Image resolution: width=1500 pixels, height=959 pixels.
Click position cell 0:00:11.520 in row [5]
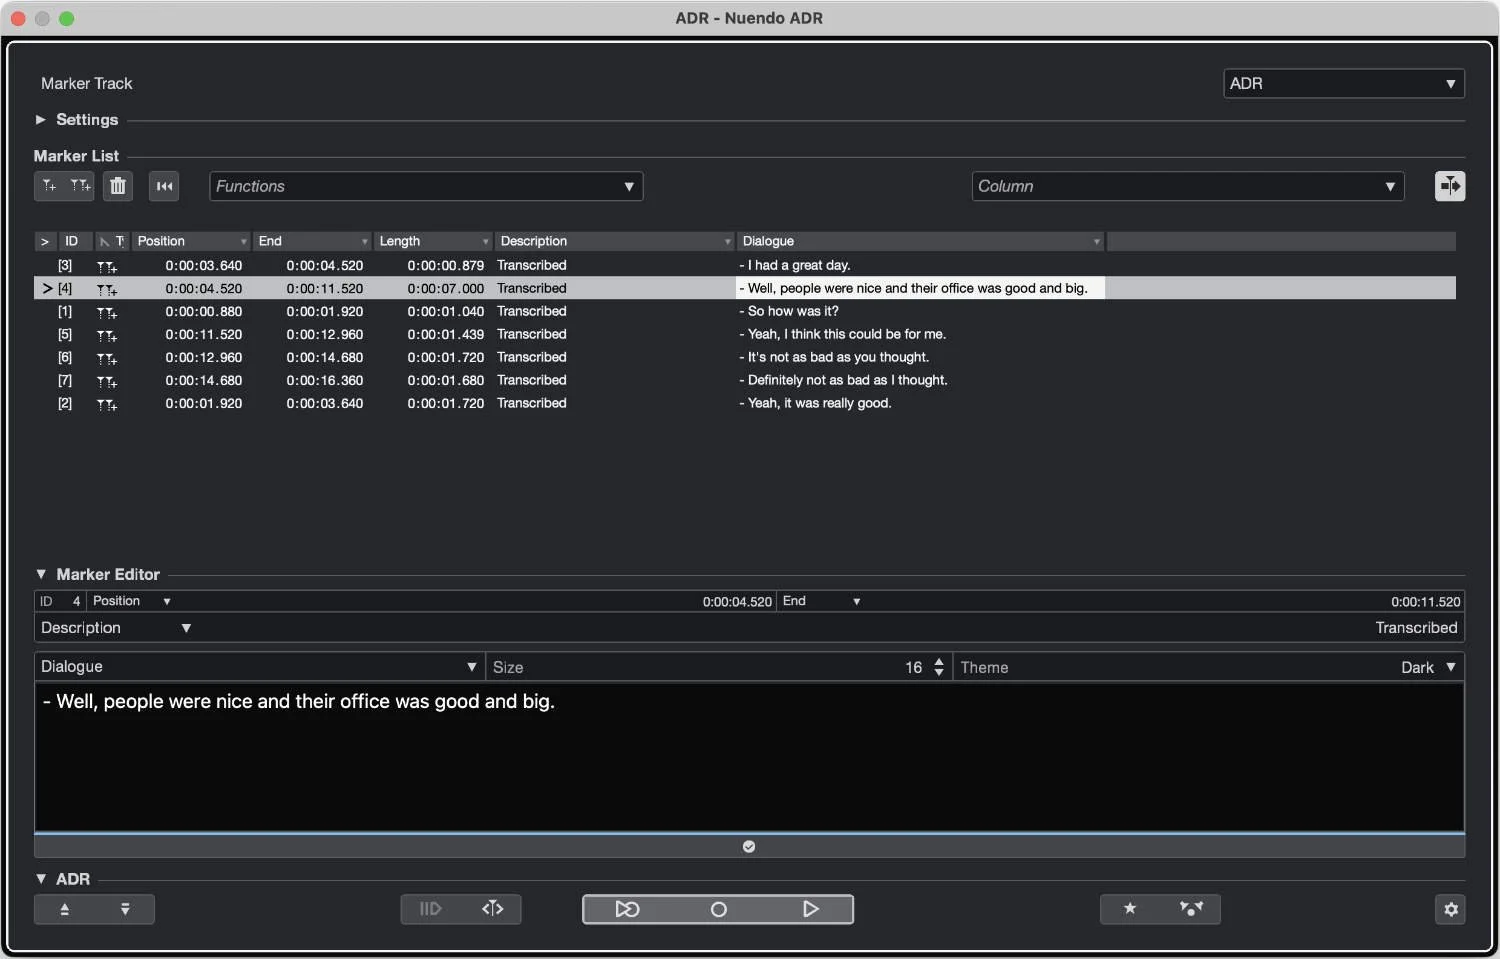(204, 335)
